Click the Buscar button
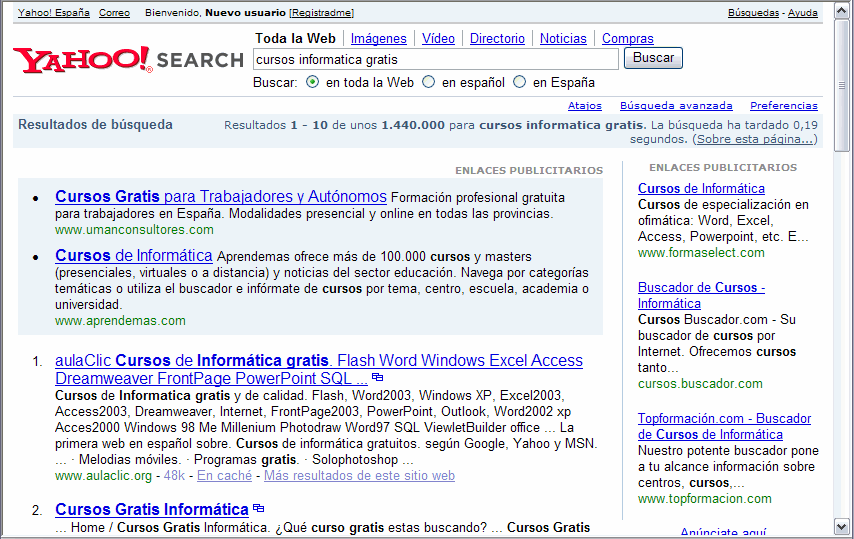The width and height of the screenshot is (854, 539). tap(653, 58)
